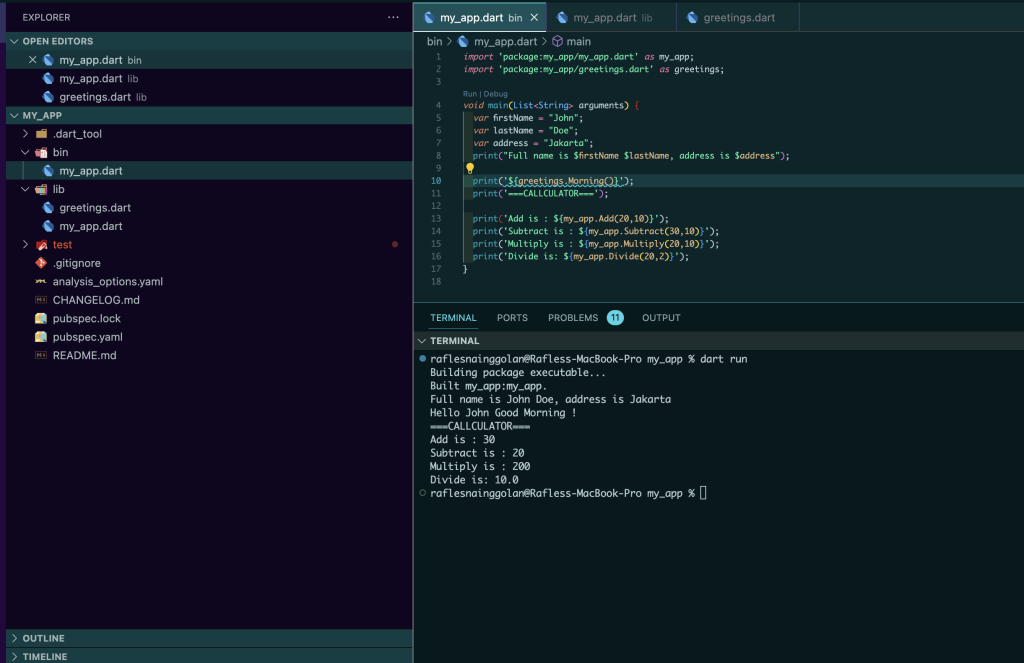Image resolution: width=1024 pixels, height=663 pixels.
Task: Click Debug code lens above main
Action: point(495,93)
